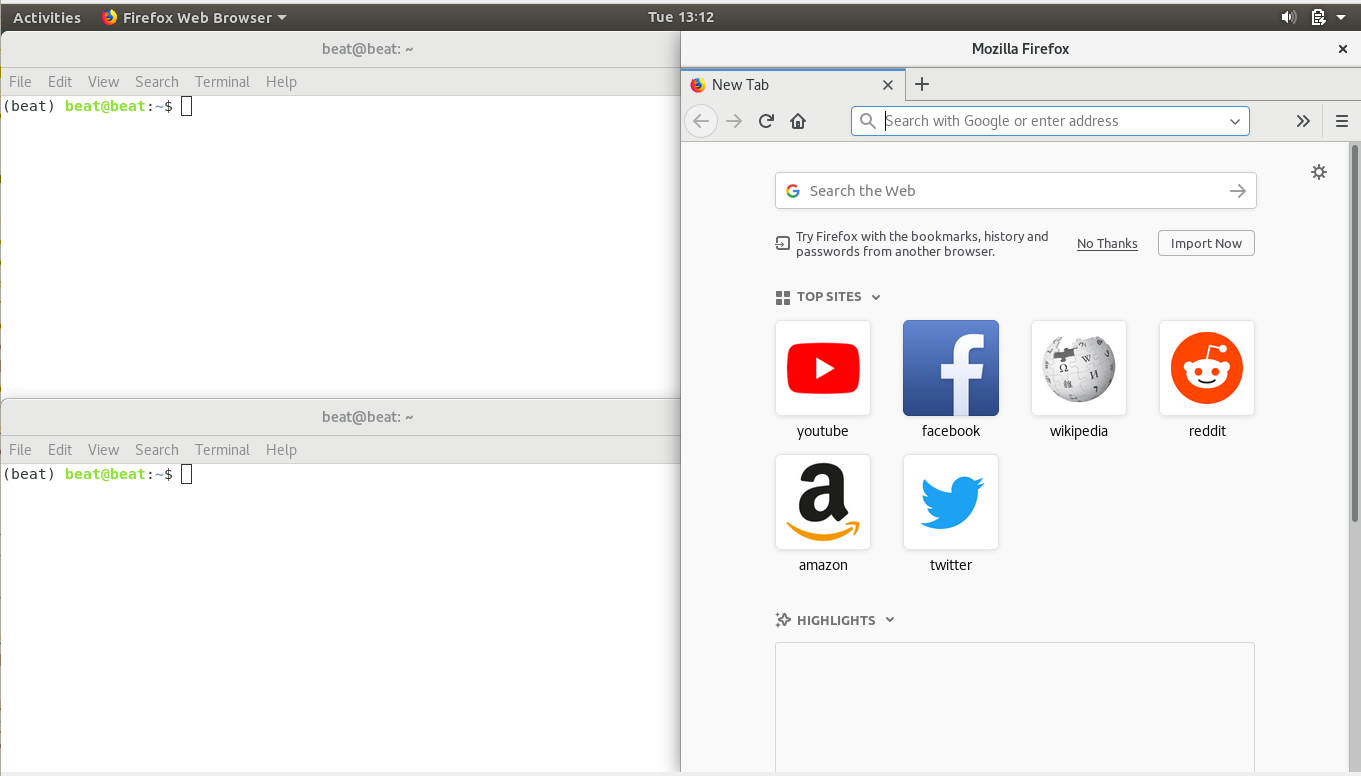
Task: Open the Wikipedia top site tile
Action: pos(1078,368)
